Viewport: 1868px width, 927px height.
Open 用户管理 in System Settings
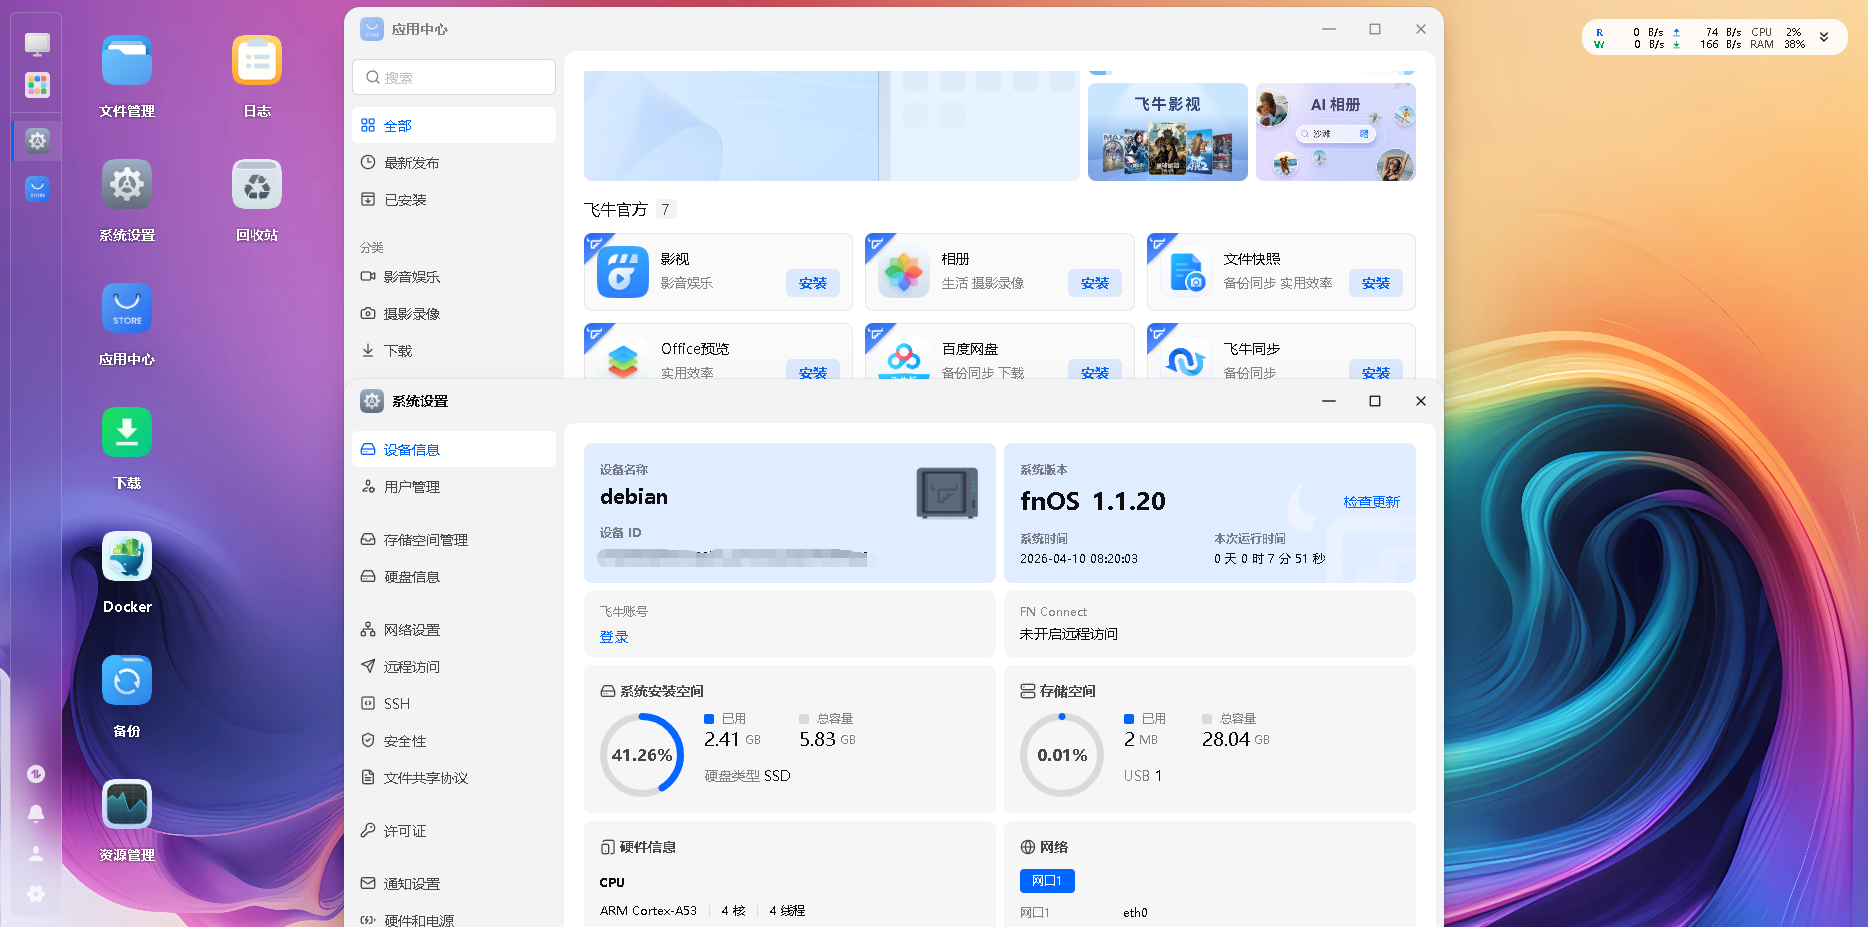tap(454, 487)
